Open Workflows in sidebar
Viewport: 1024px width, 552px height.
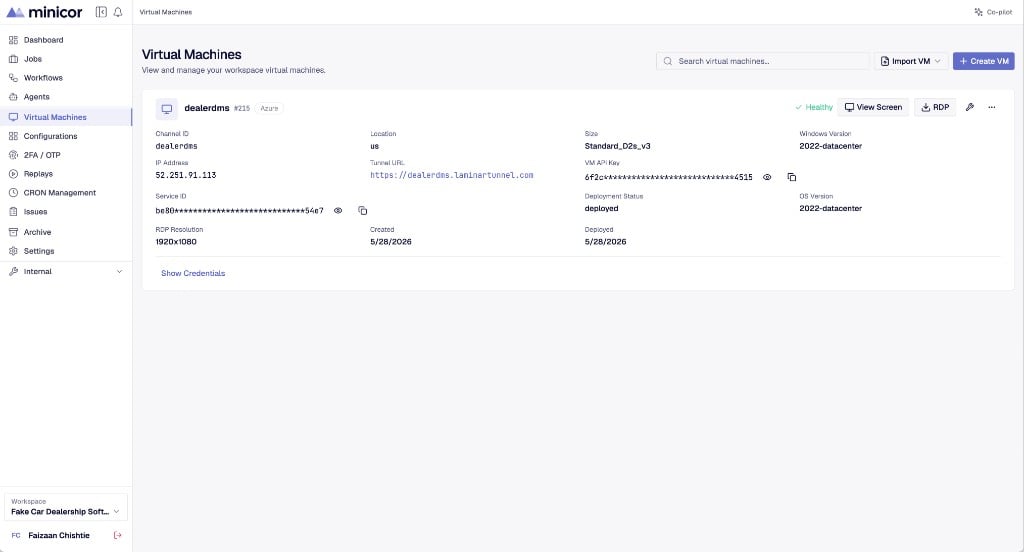click(66, 78)
